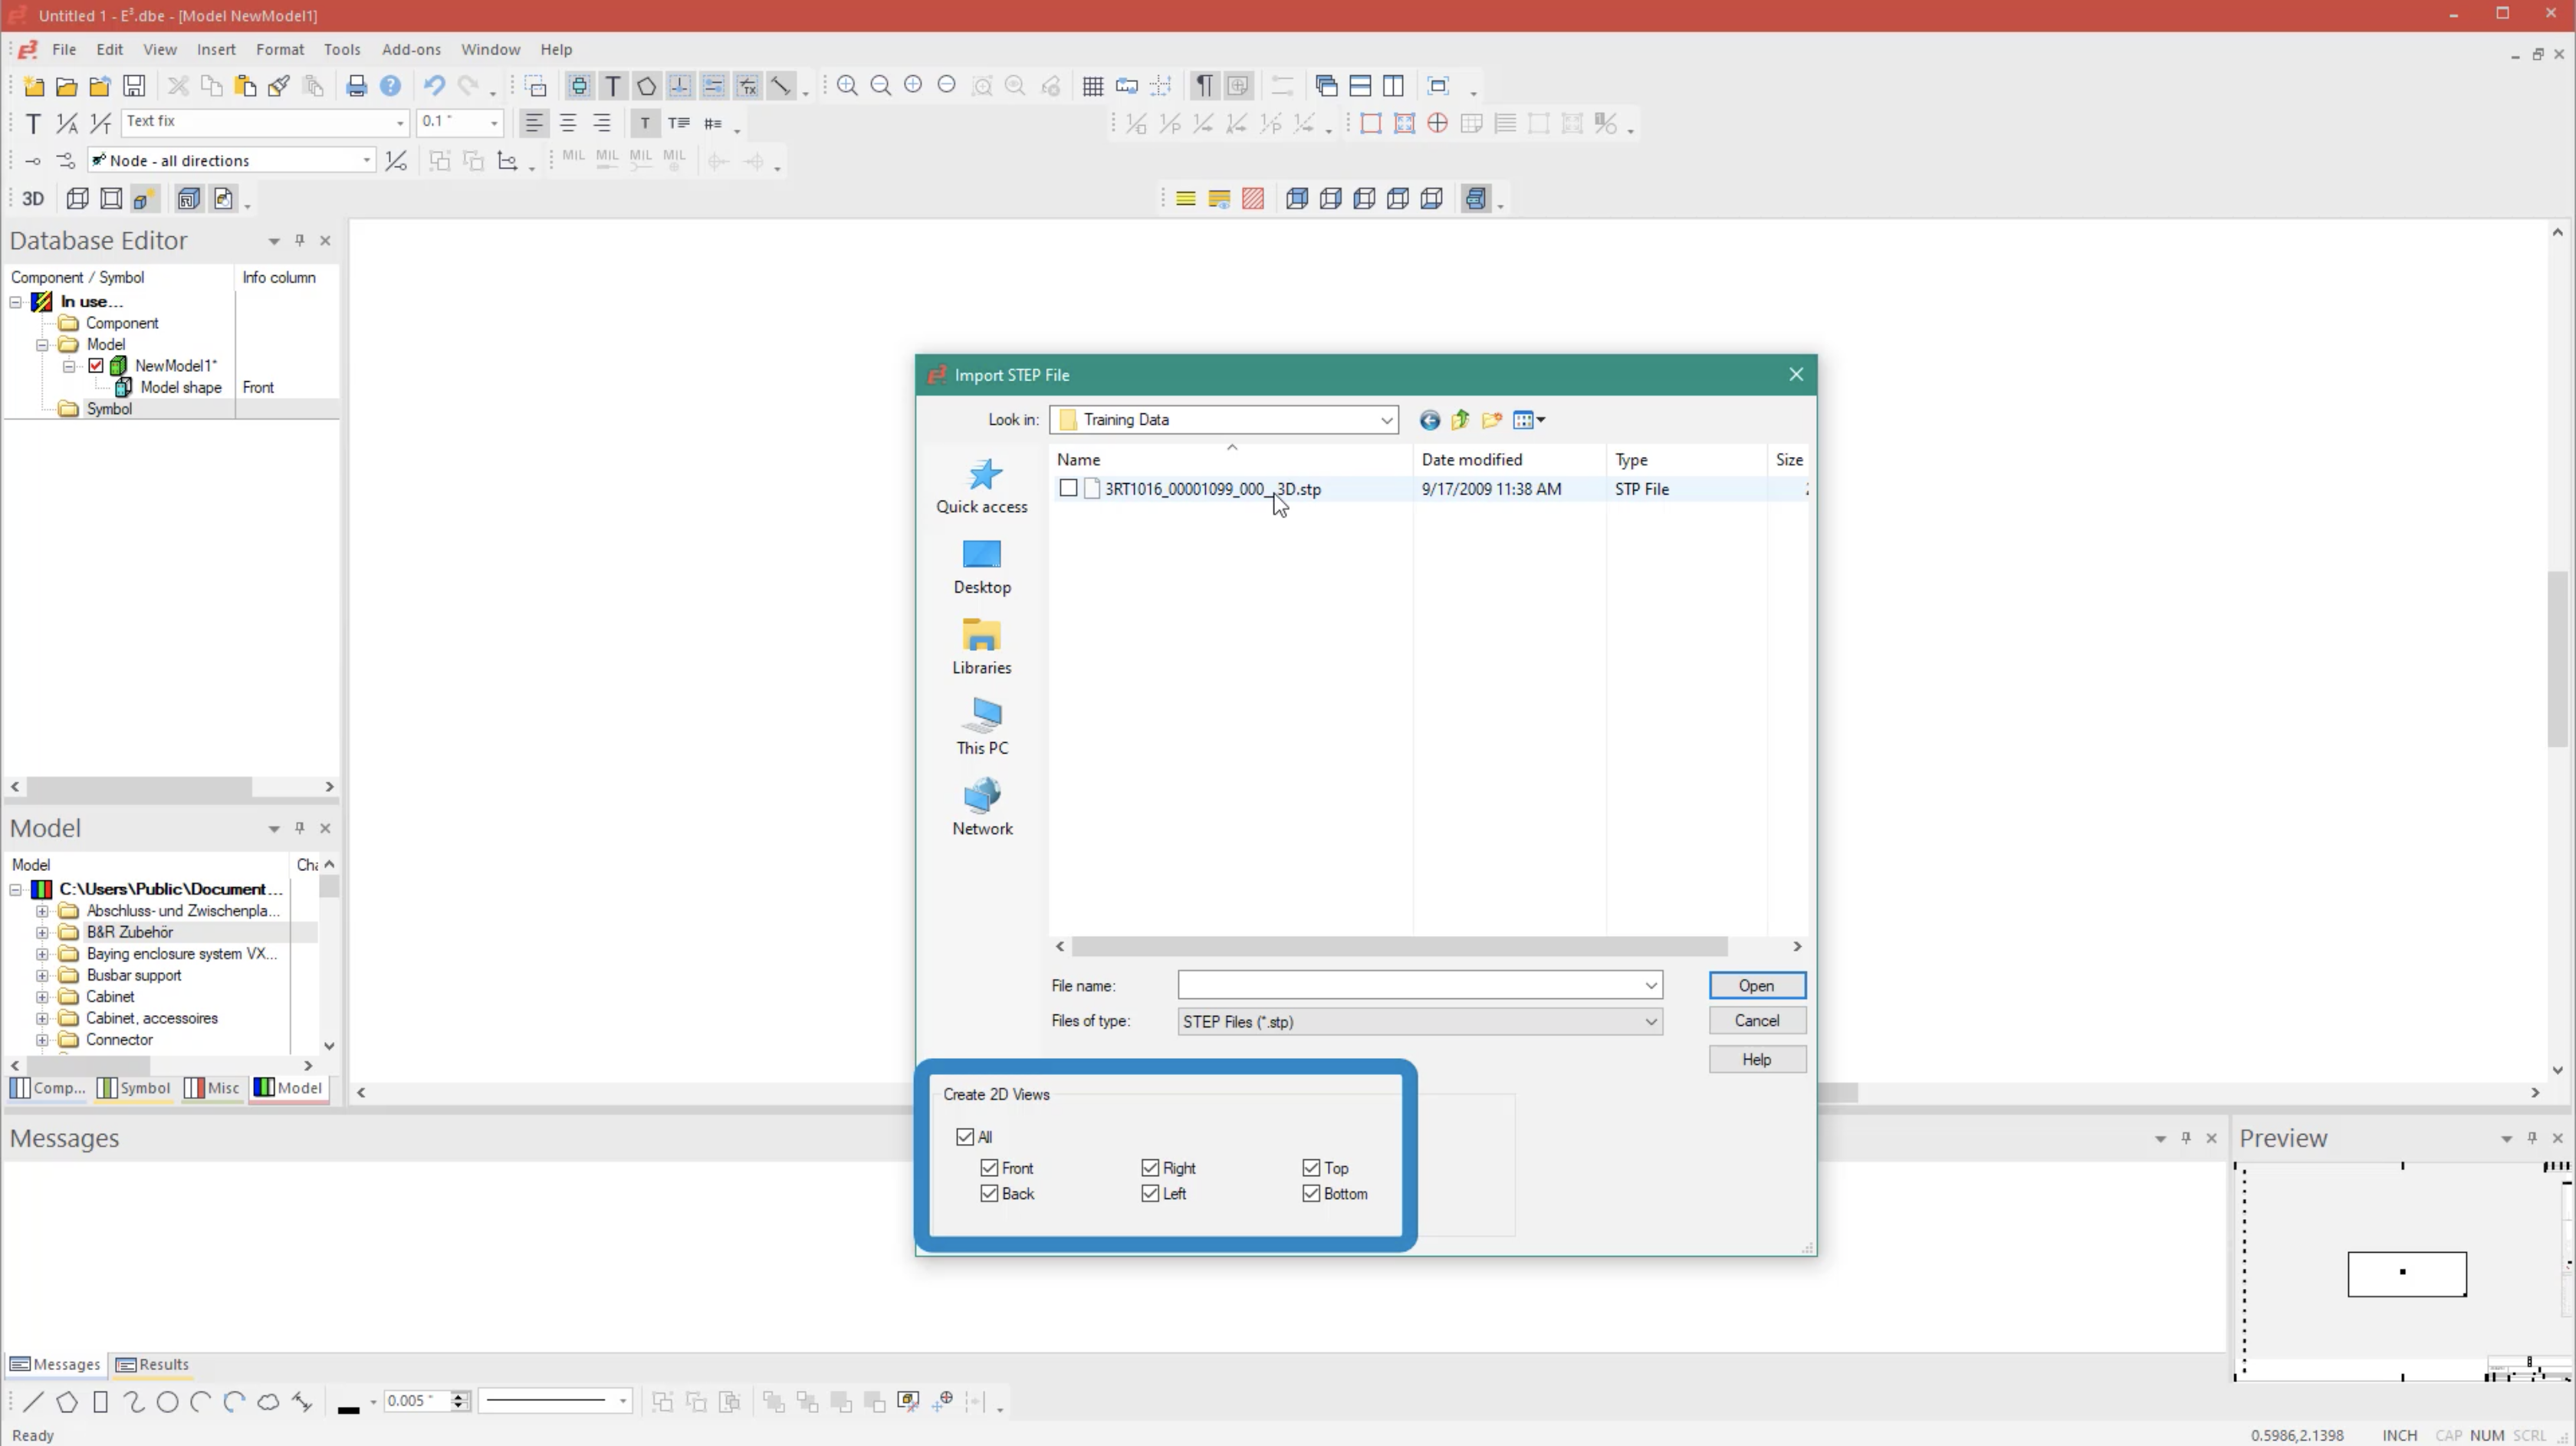The width and height of the screenshot is (2576, 1446).
Task: Open the view menu icon in dialog
Action: pos(1528,420)
